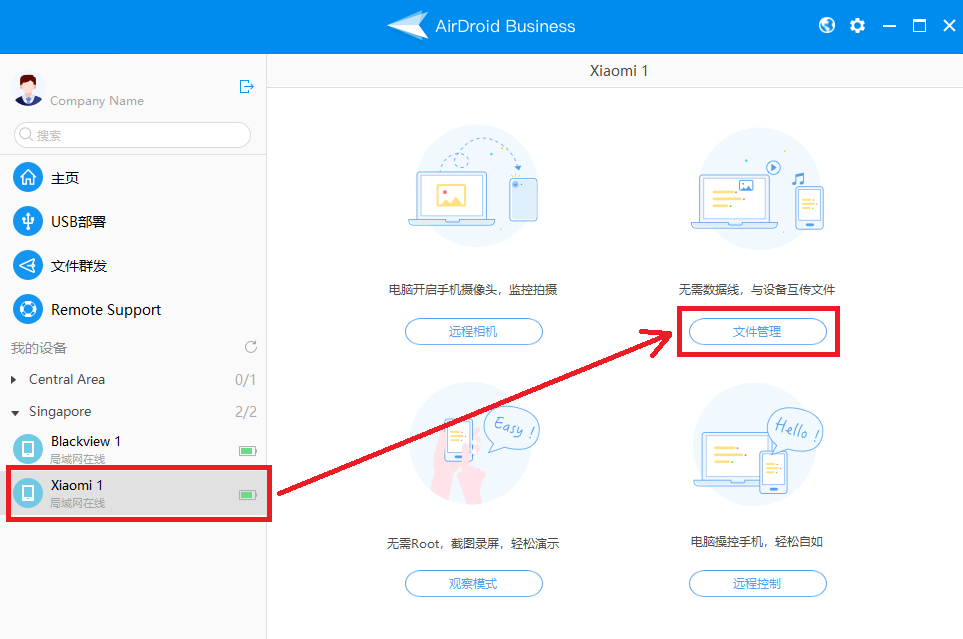This screenshot has height=639, width=963.
Task: Click the 文件管理 file management button
Action: pyautogui.click(x=757, y=332)
